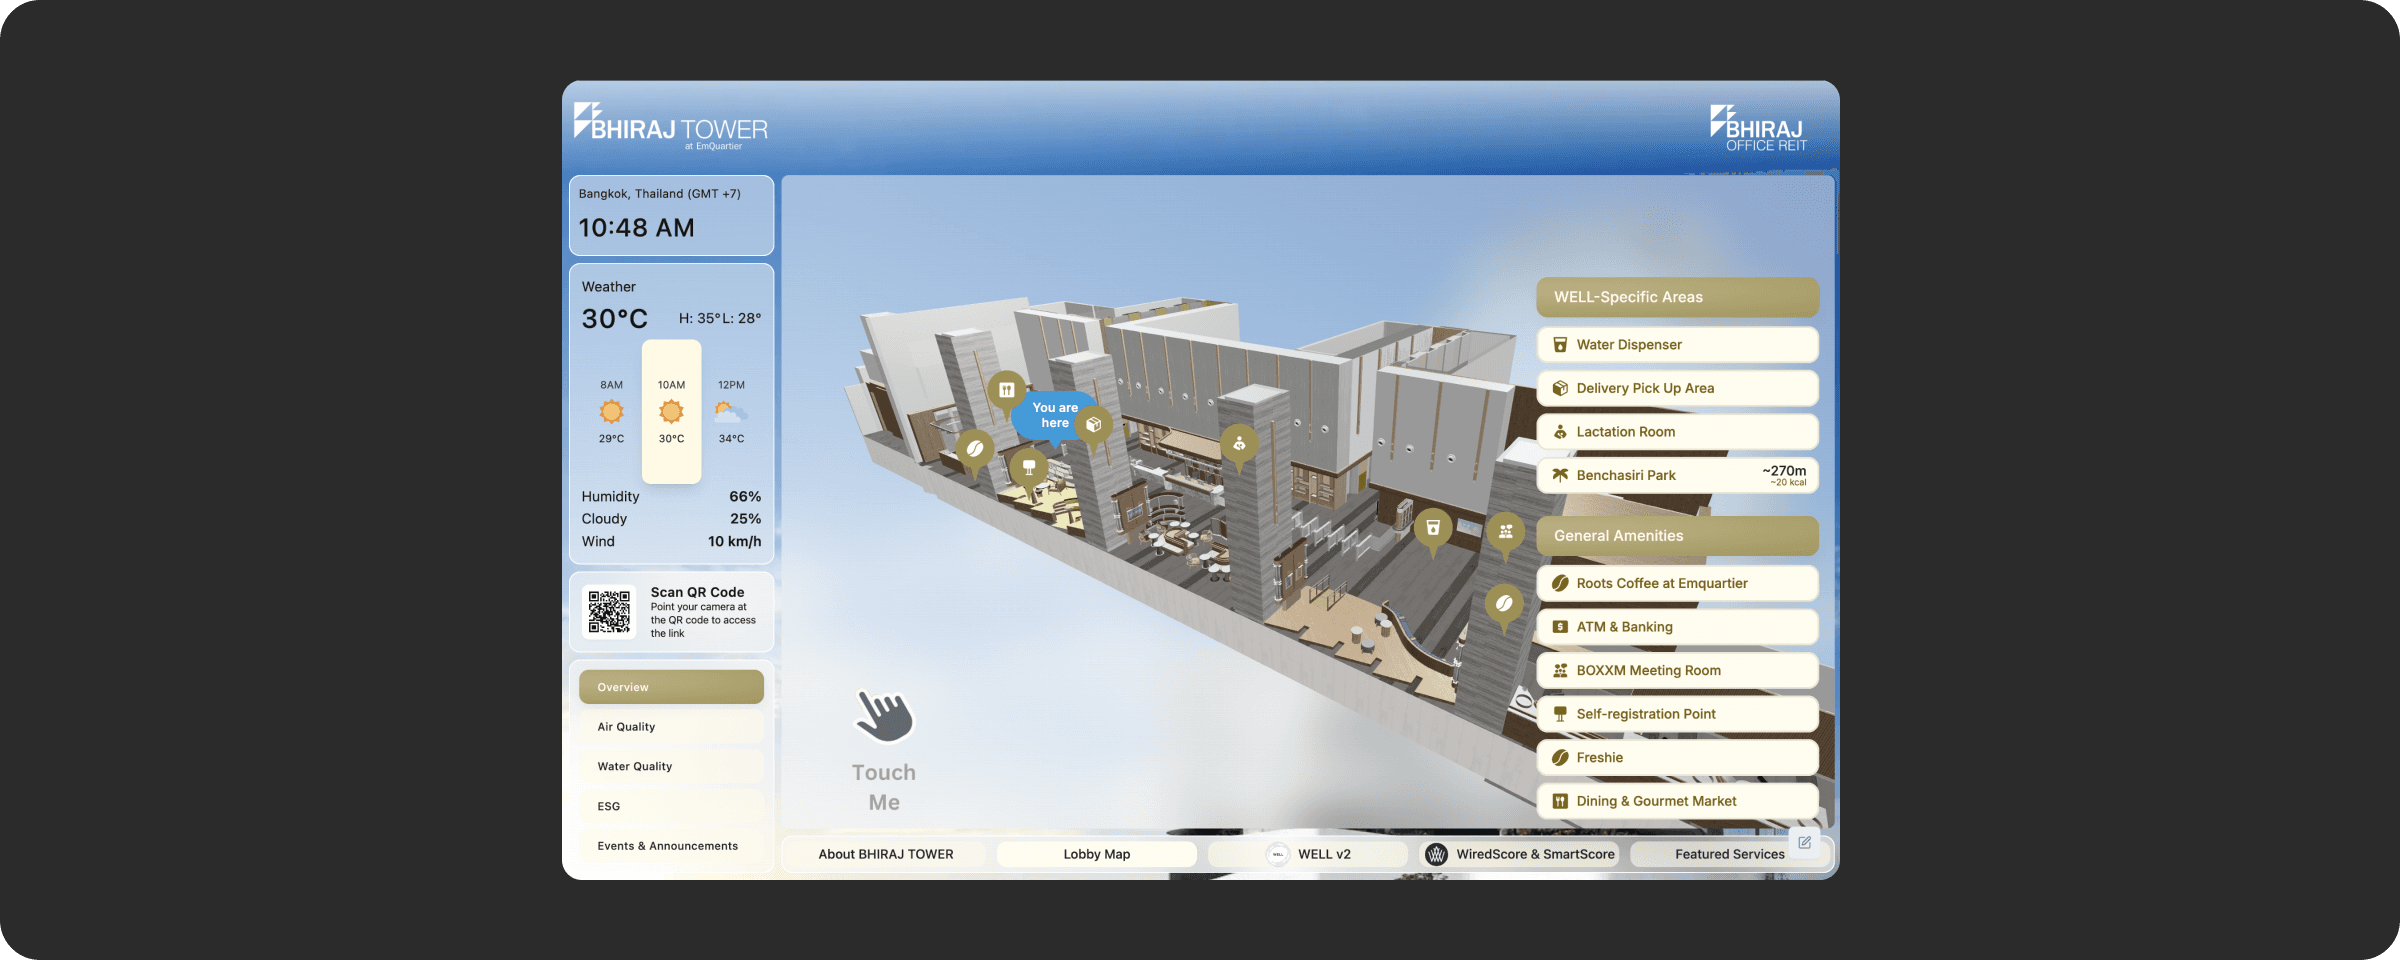Click the BHIRAJ TOWER logo

[x=671, y=127]
